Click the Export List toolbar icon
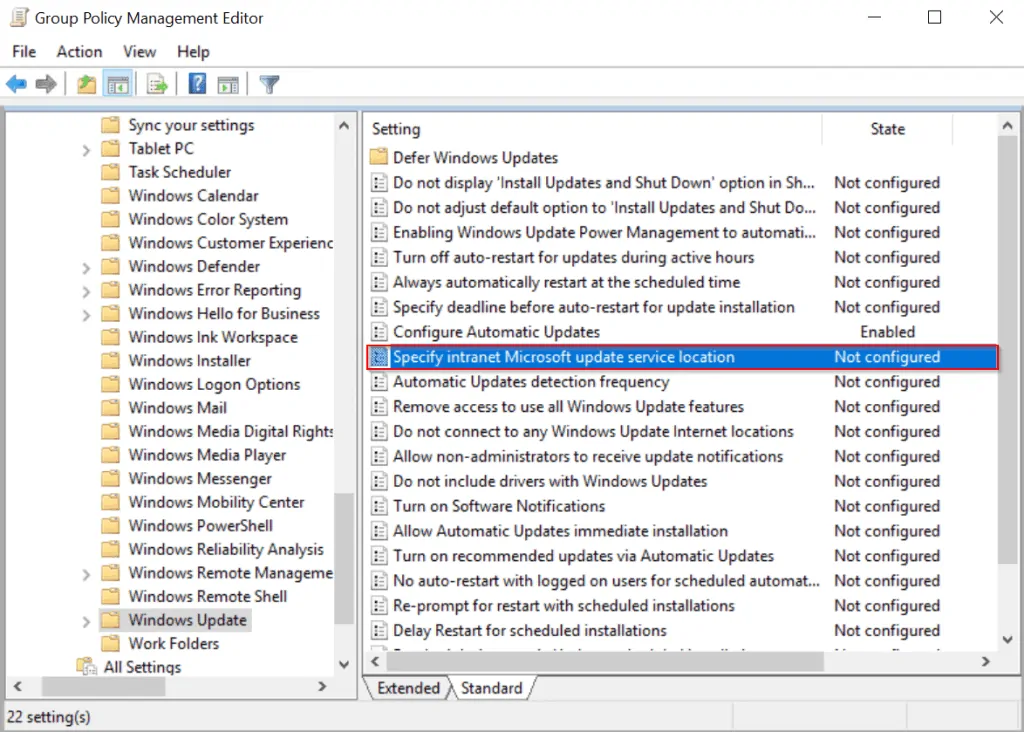Image resolution: width=1024 pixels, height=732 pixels. point(157,83)
